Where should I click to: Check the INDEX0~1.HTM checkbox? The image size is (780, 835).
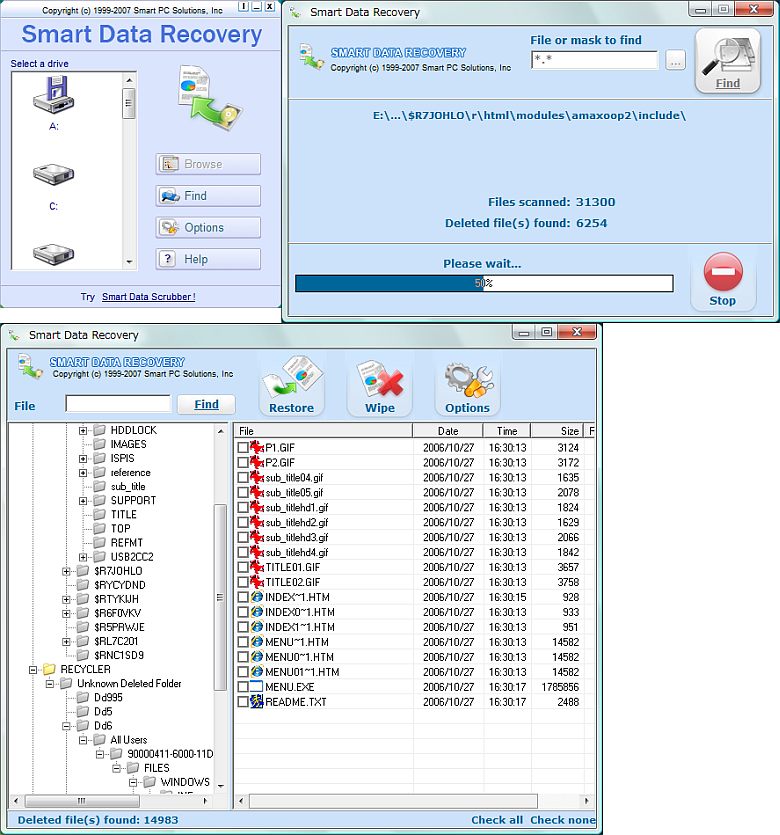pos(243,612)
